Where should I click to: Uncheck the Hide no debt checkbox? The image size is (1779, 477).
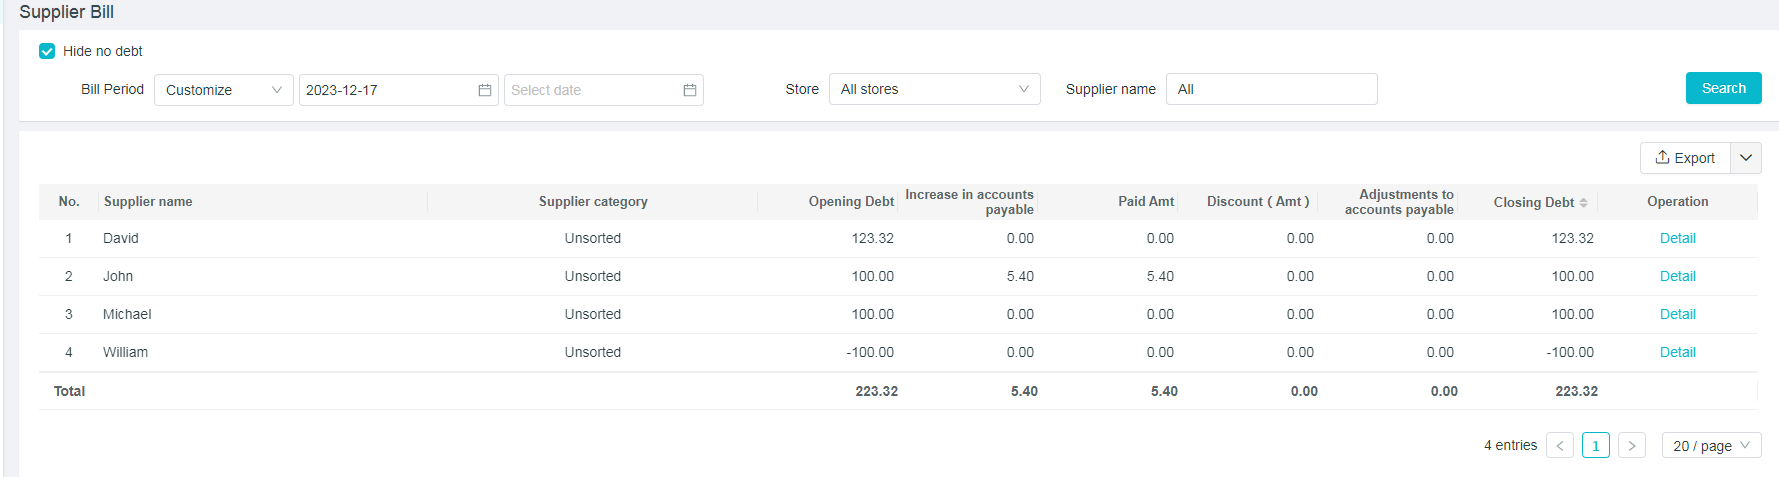tap(47, 51)
